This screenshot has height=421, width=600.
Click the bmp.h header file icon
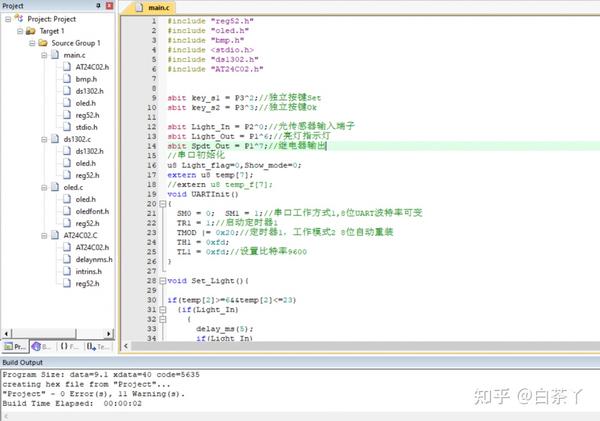[x=67, y=79]
